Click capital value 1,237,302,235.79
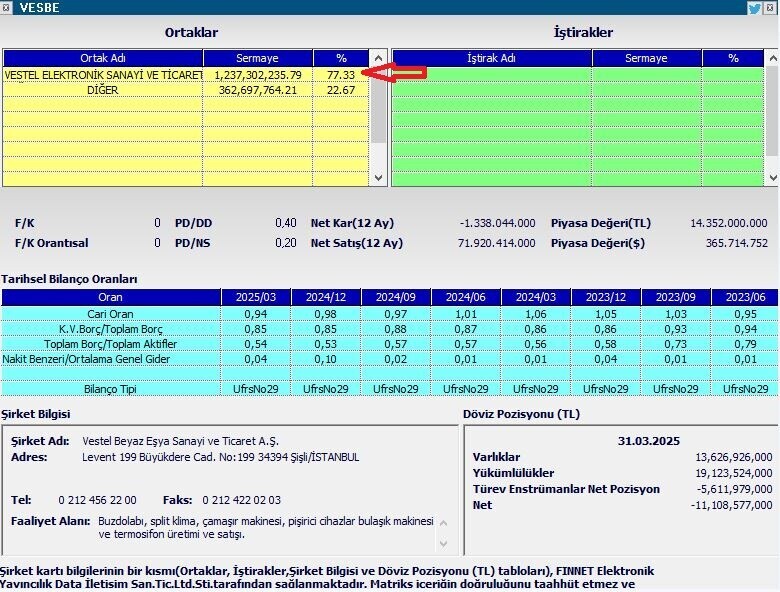Screen dimensions: 780x592 coord(258,75)
